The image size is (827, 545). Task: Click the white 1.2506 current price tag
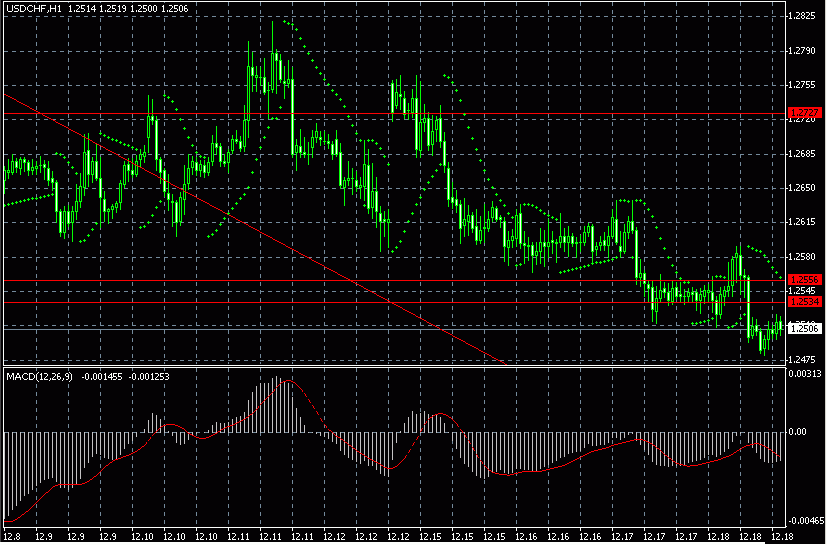[805, 329]
